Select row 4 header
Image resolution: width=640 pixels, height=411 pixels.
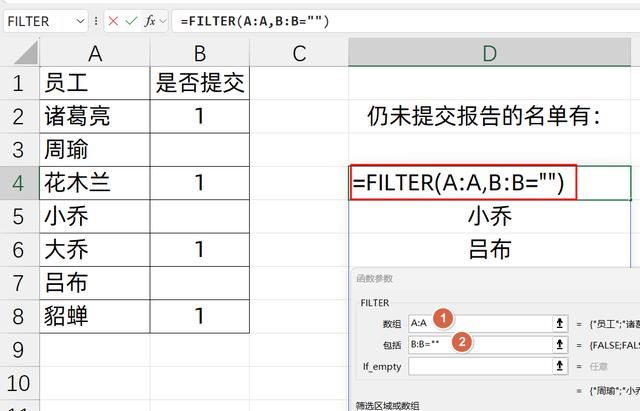tap(18, 183)
